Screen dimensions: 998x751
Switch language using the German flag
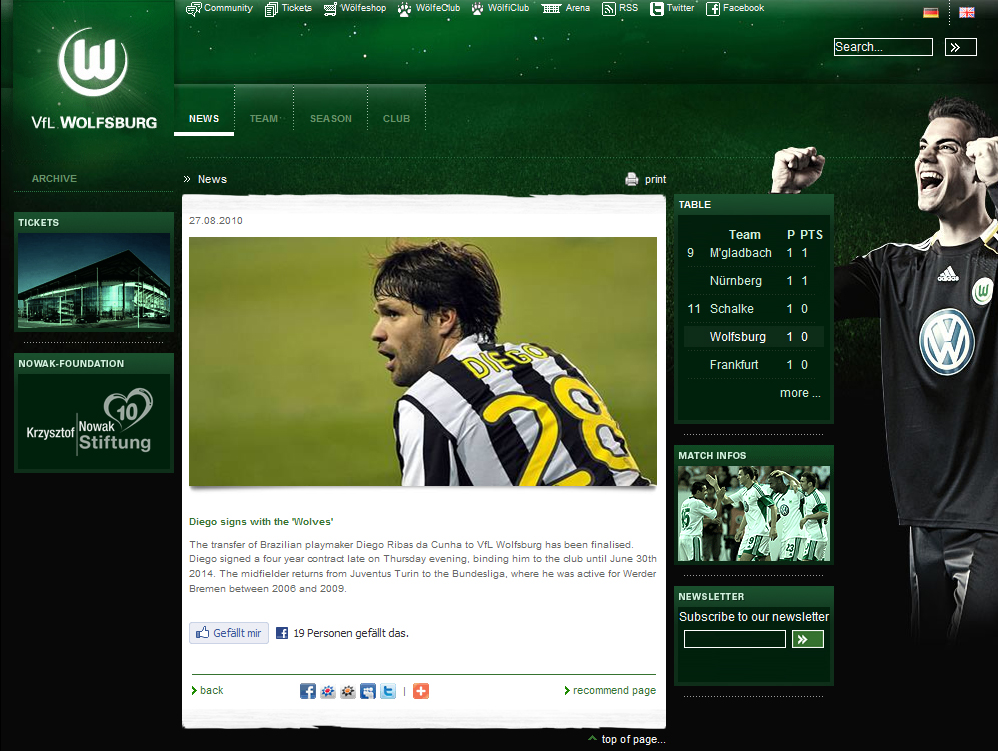(931, 12)
